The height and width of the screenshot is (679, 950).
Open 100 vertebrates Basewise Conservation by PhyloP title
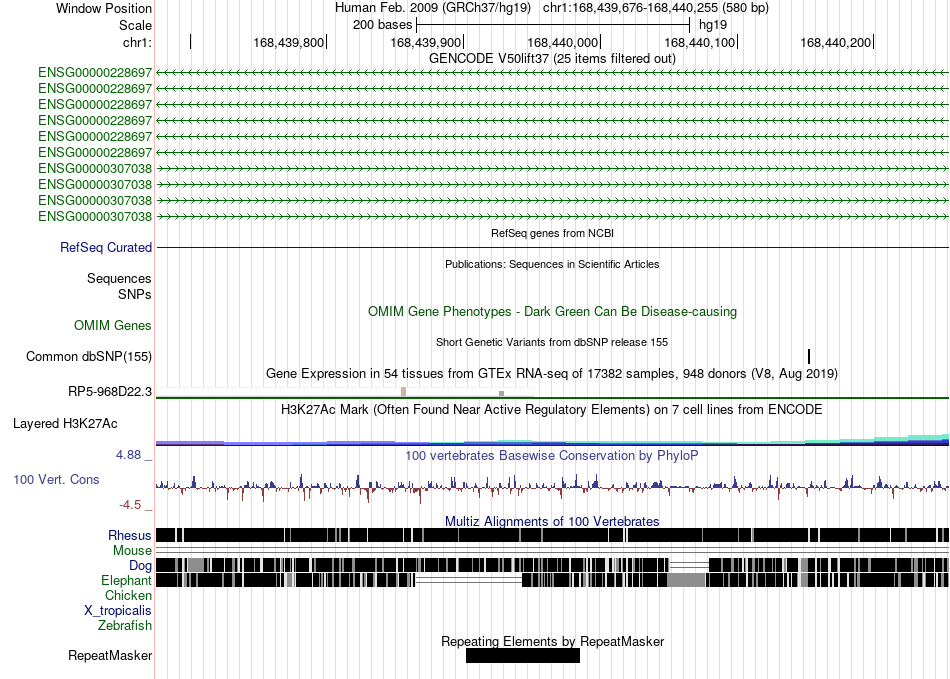[x=552, y=455]
